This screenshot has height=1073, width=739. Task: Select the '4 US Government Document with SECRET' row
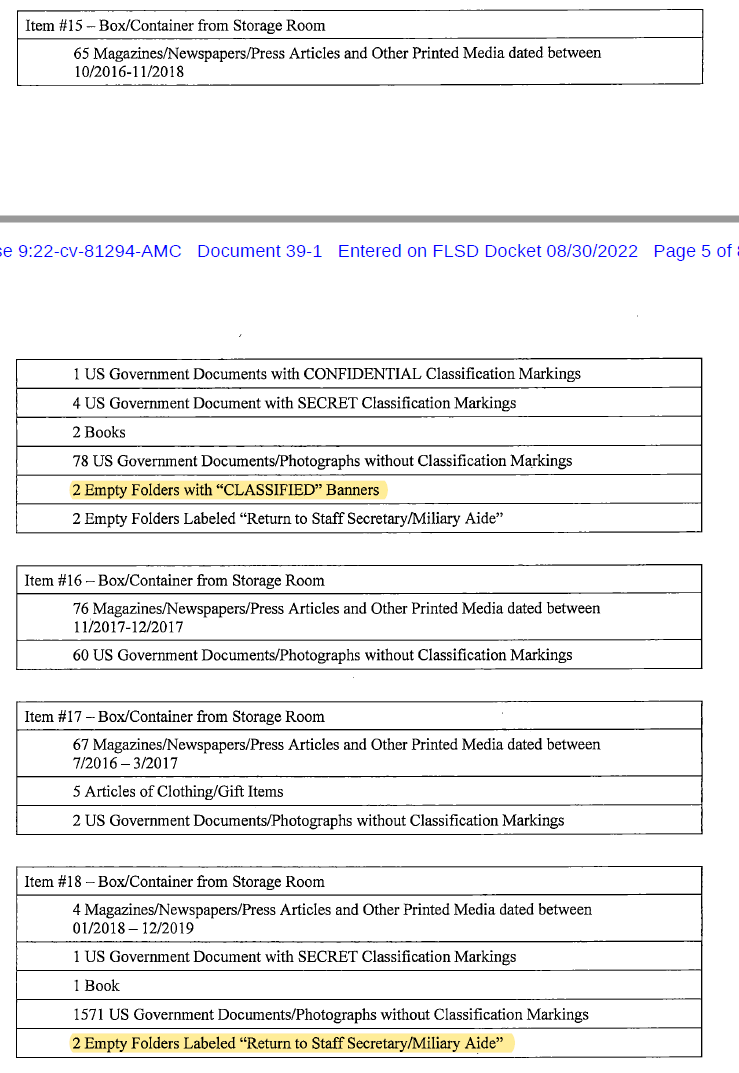[x=359, y=402]
